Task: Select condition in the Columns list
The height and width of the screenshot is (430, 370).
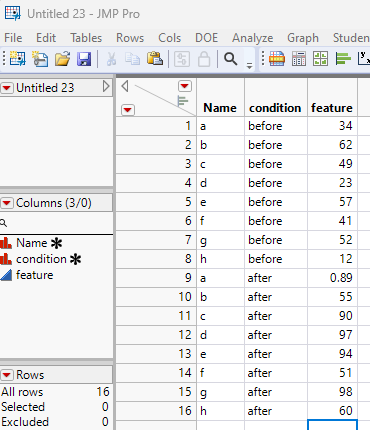Action: click(x=41, y=259)
